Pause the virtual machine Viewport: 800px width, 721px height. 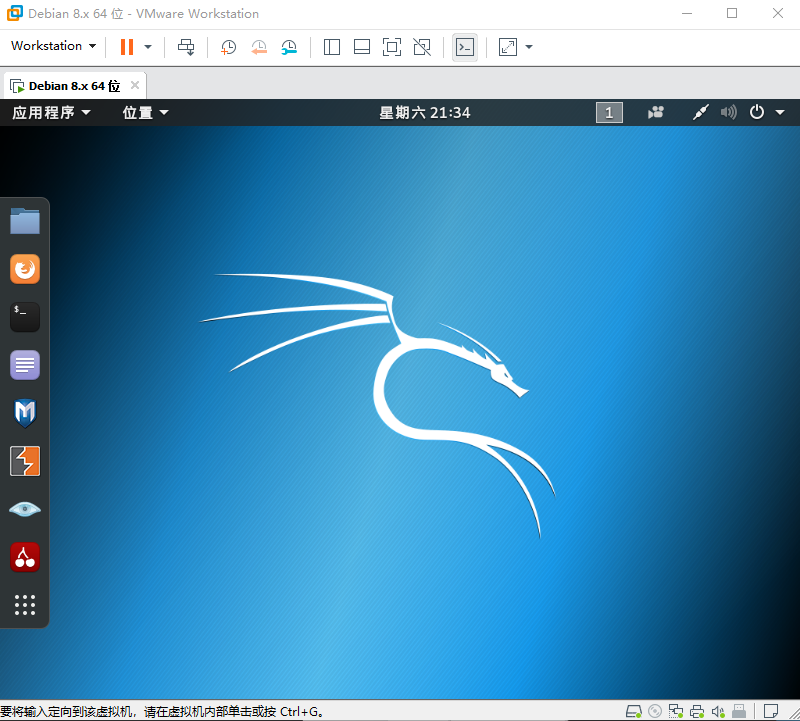coord(127,47)
